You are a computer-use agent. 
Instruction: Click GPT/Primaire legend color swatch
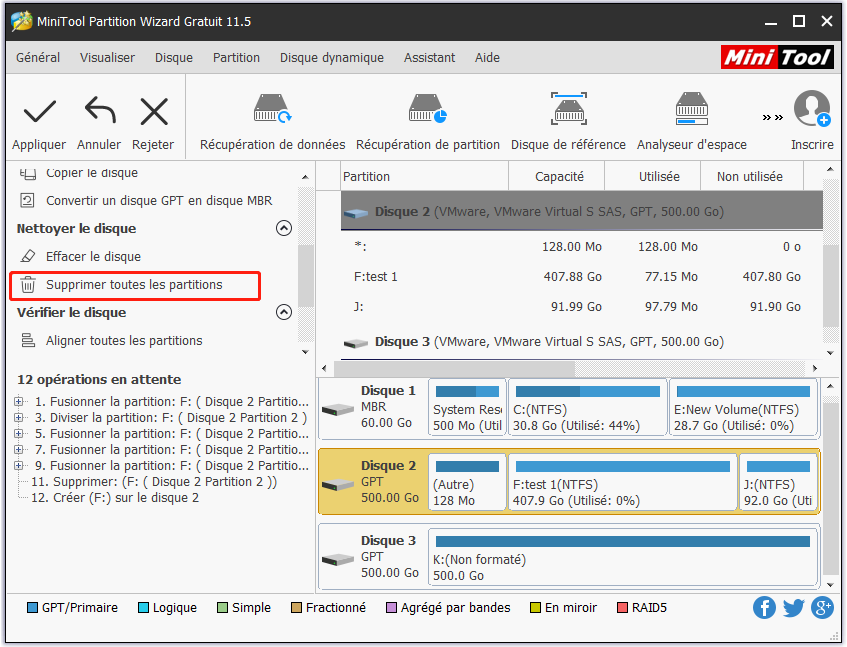pos(32,608)
